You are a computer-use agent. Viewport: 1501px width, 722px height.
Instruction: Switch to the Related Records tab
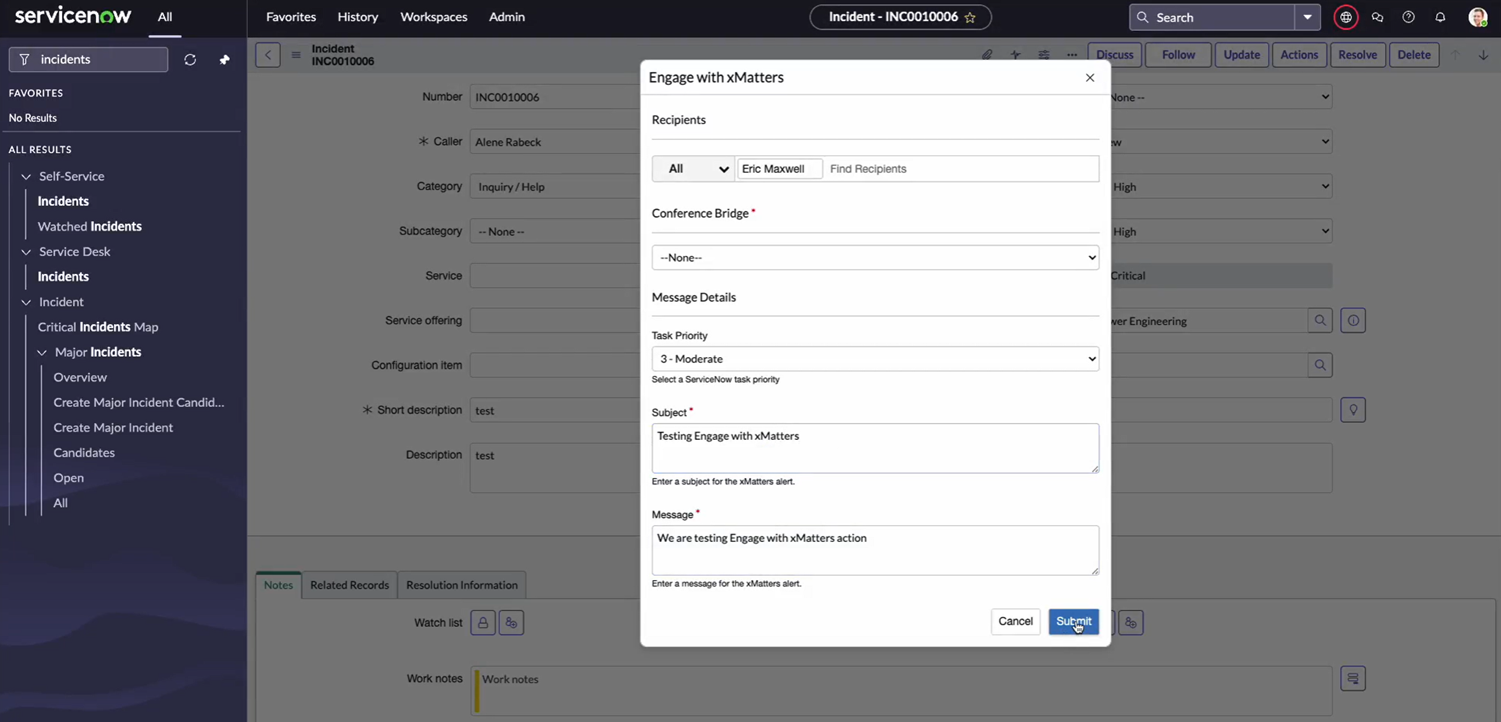pyautogui.click(x=349, y=585)
